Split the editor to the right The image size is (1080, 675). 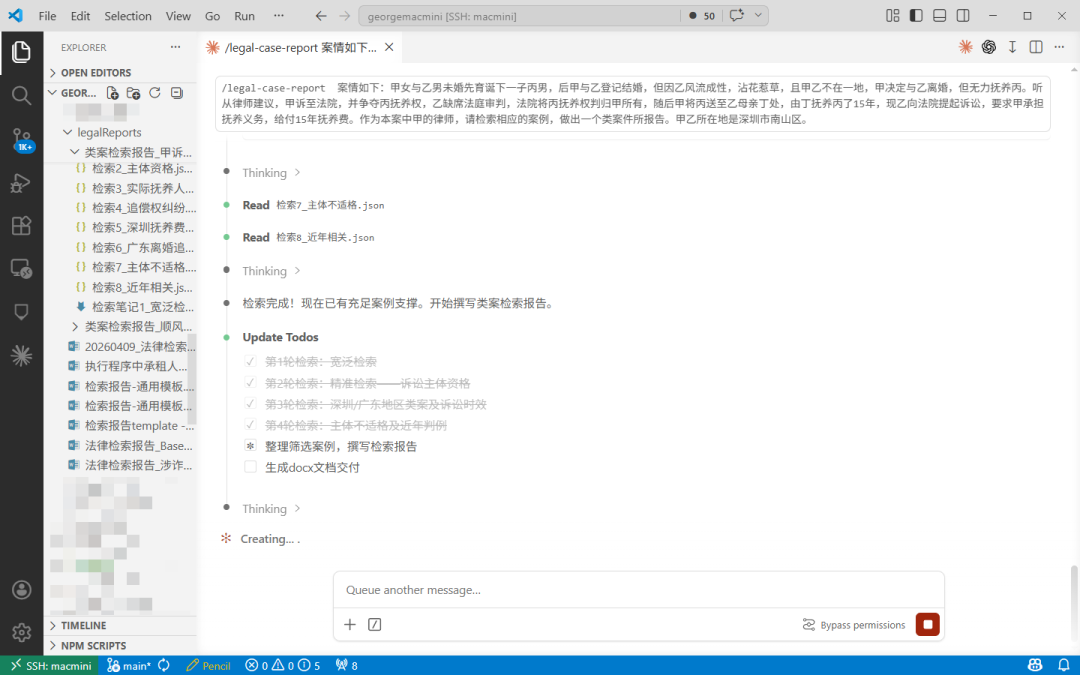1036,47
